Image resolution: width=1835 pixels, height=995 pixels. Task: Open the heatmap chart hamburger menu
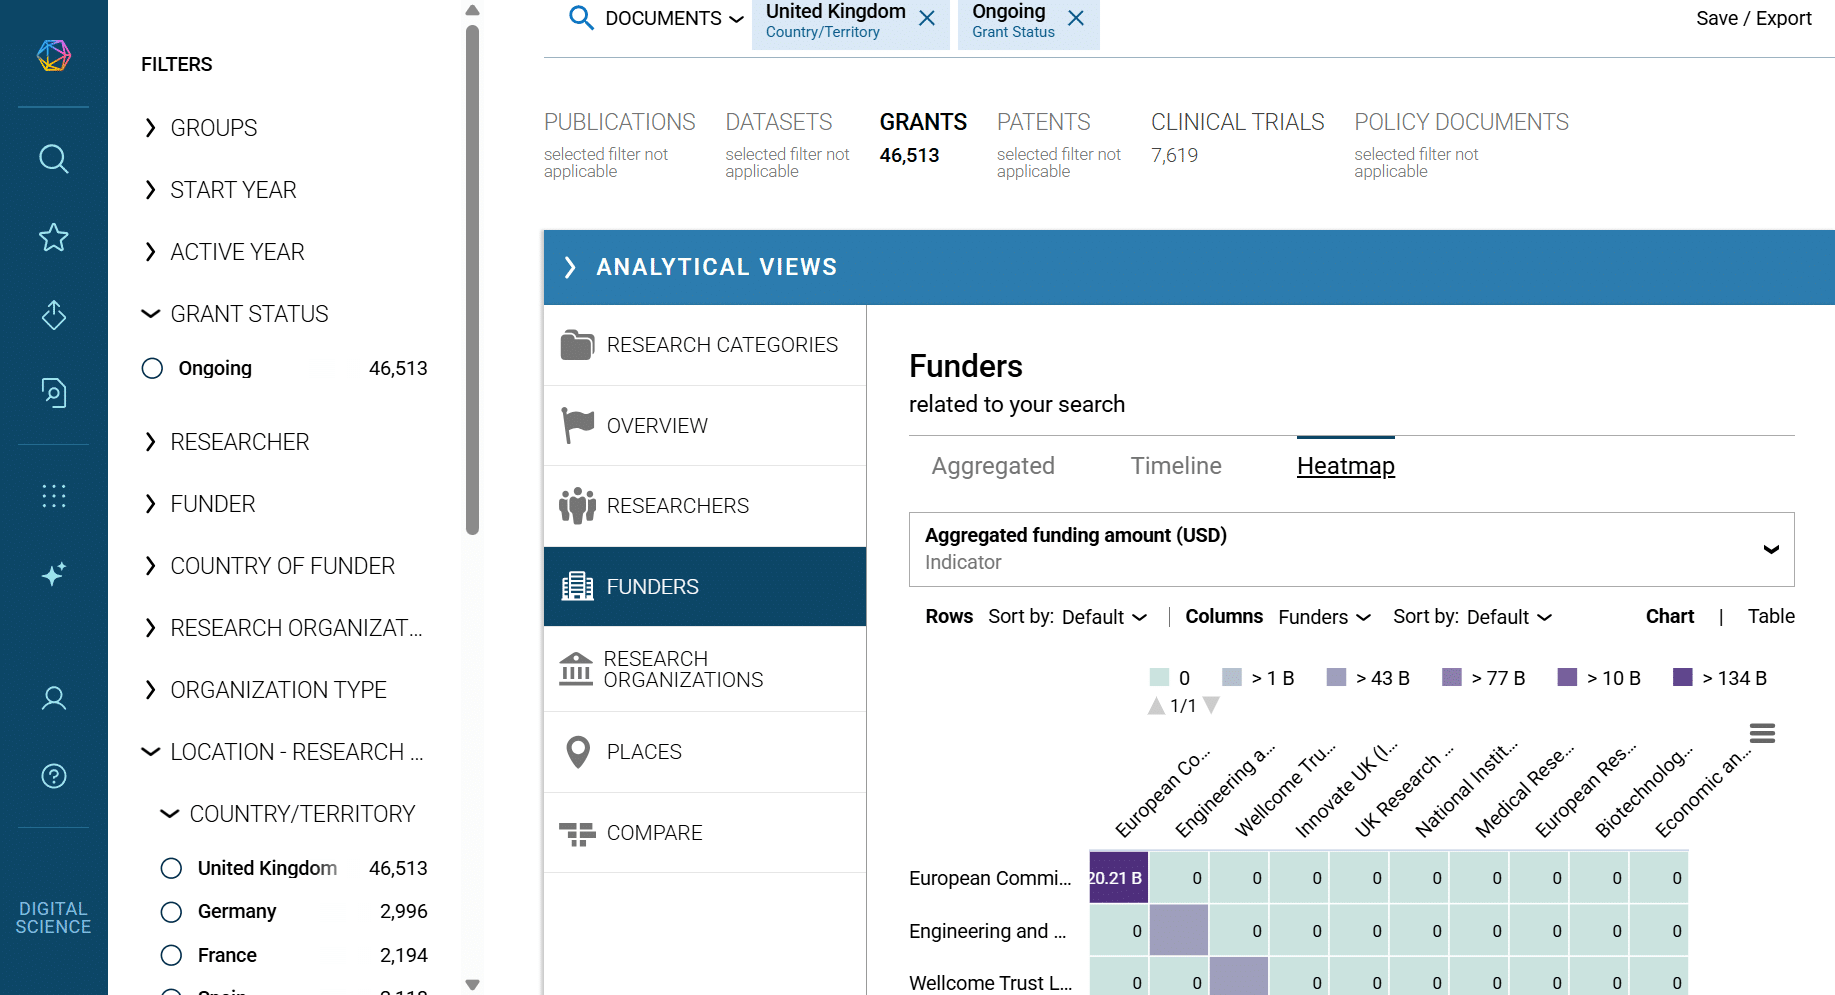(1762, 734)
